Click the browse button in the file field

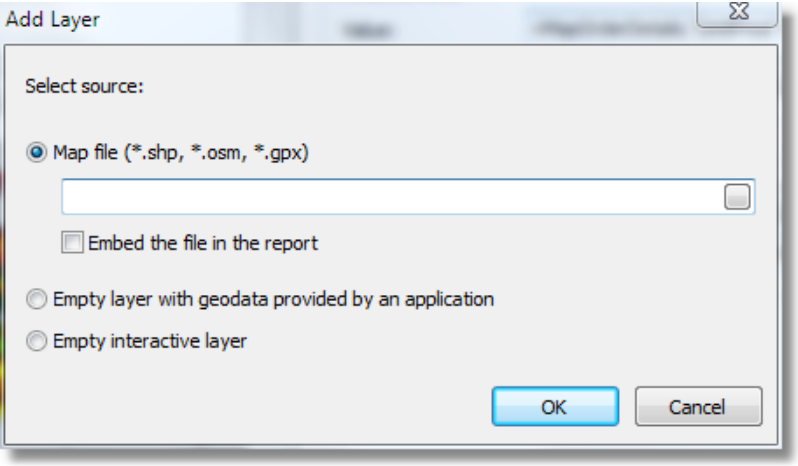coord(737,198)
